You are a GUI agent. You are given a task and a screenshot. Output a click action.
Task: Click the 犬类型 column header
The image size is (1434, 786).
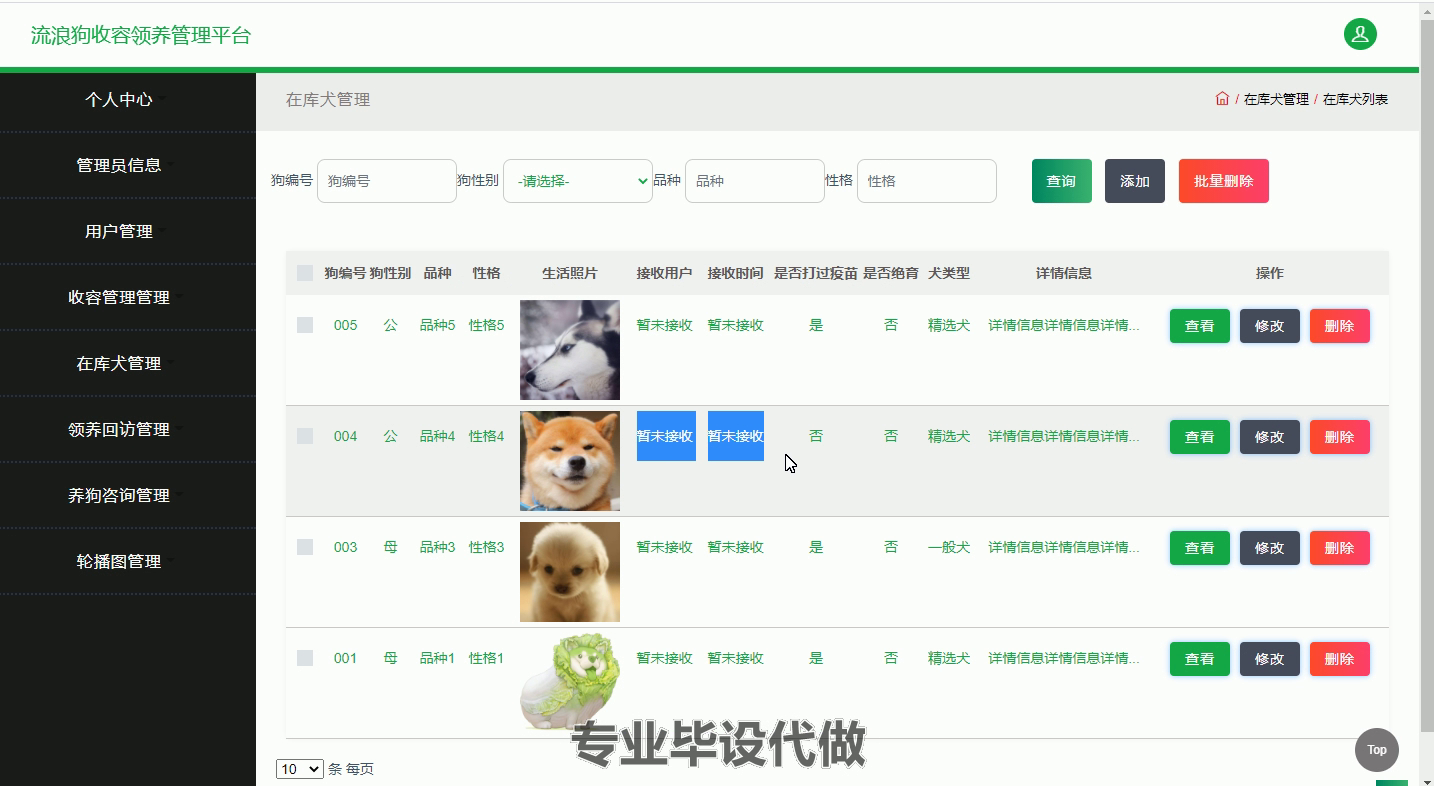pos(949,273)
